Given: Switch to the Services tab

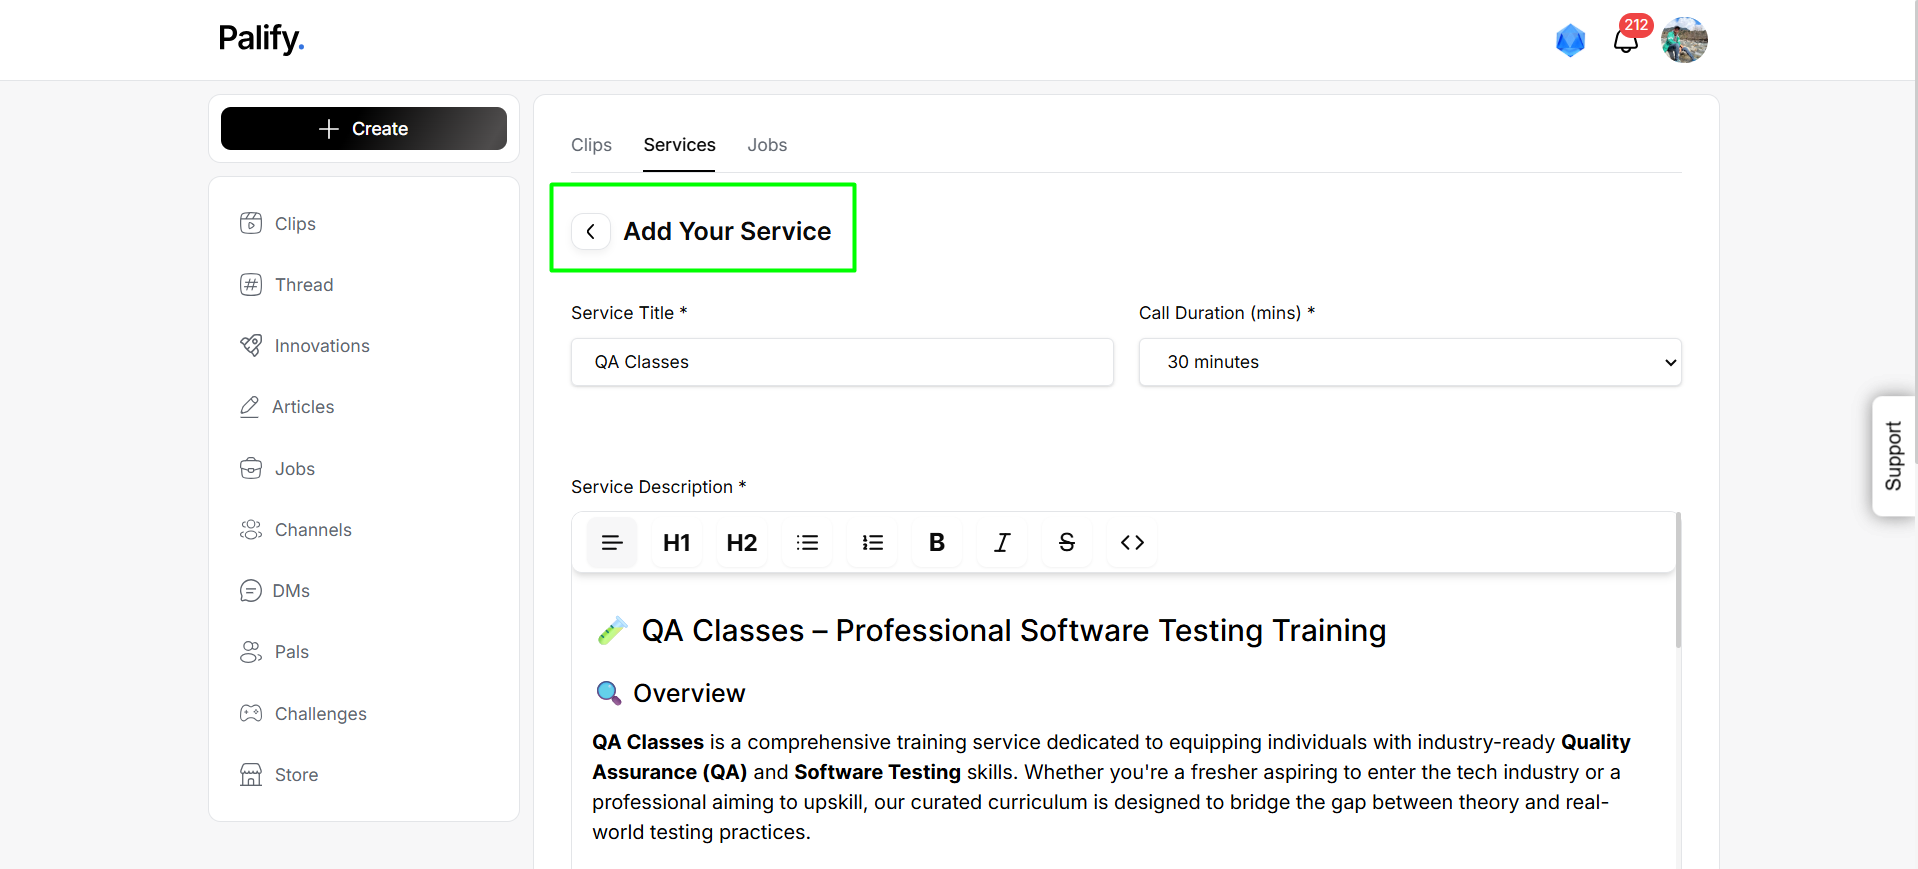Looking at the screenshot, I should 679,145.
